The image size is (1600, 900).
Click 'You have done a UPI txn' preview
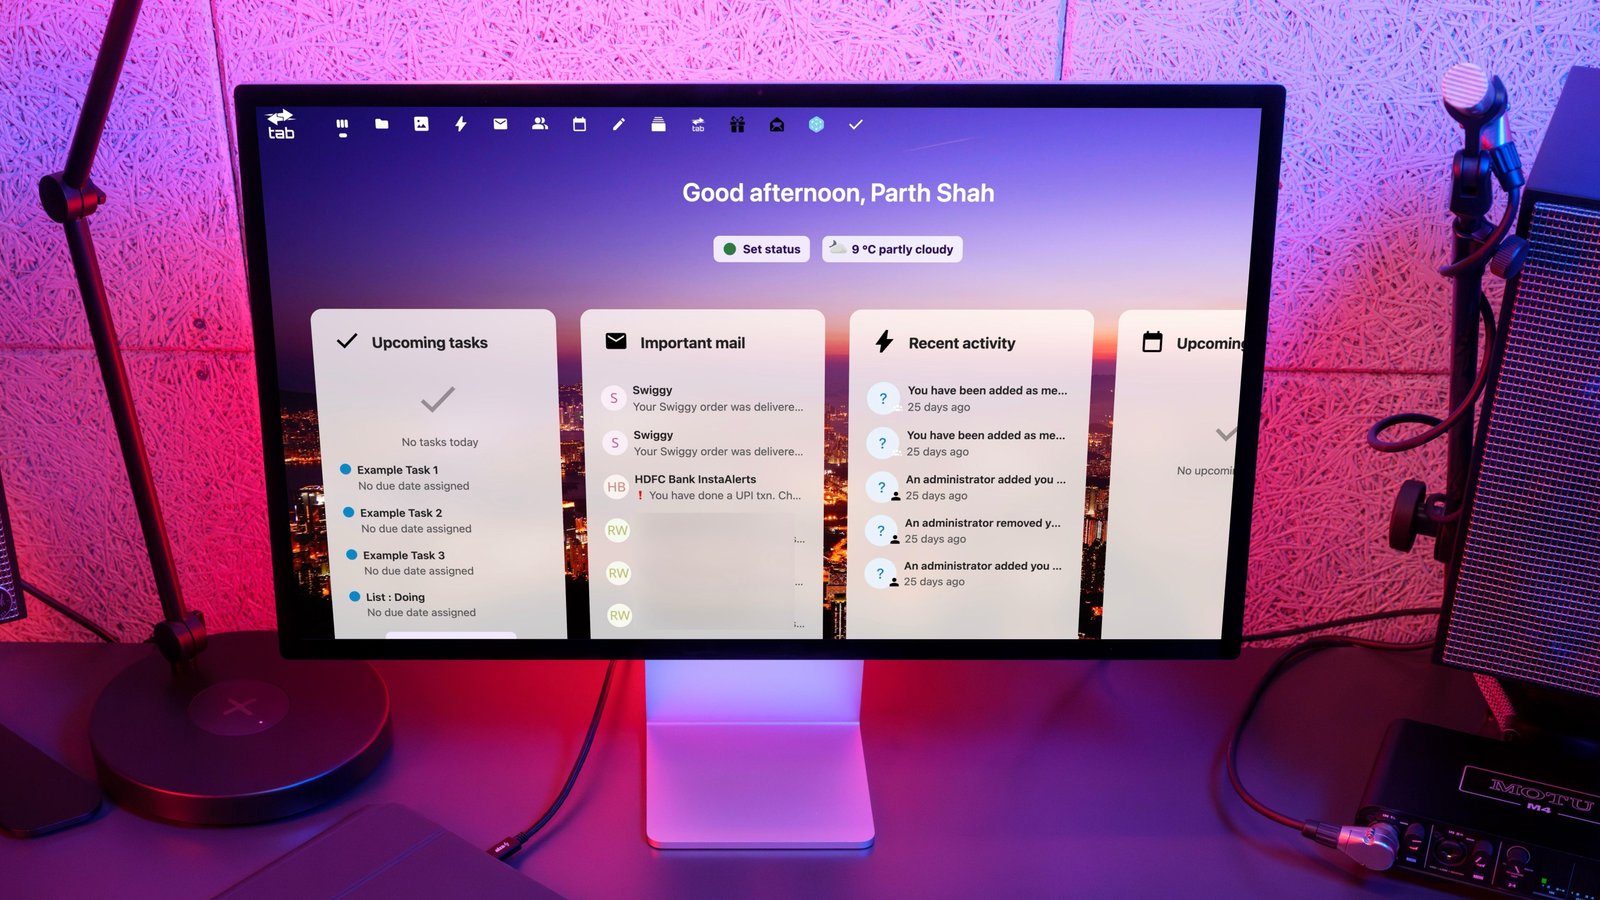tap(725, 495)
